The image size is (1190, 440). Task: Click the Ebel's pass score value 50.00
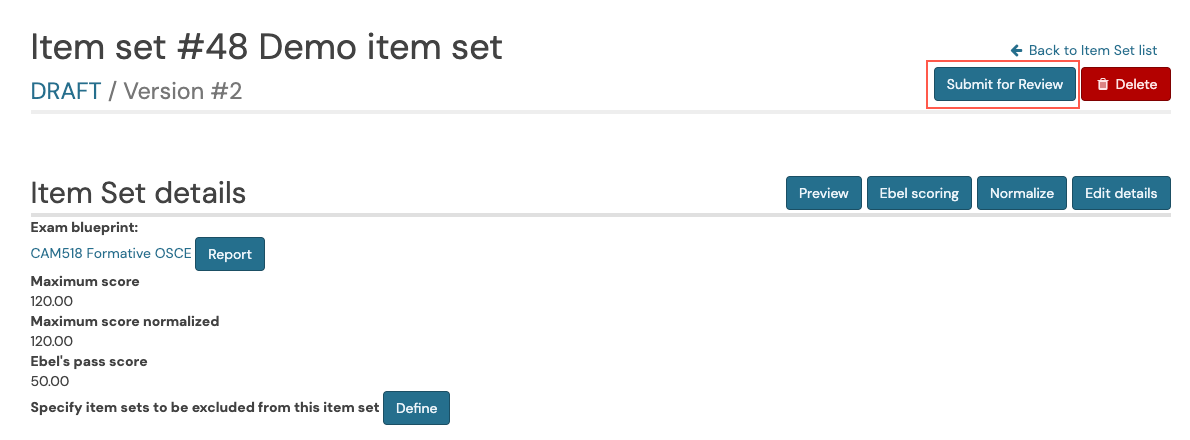pyautogui.click(x=49, y=381)
